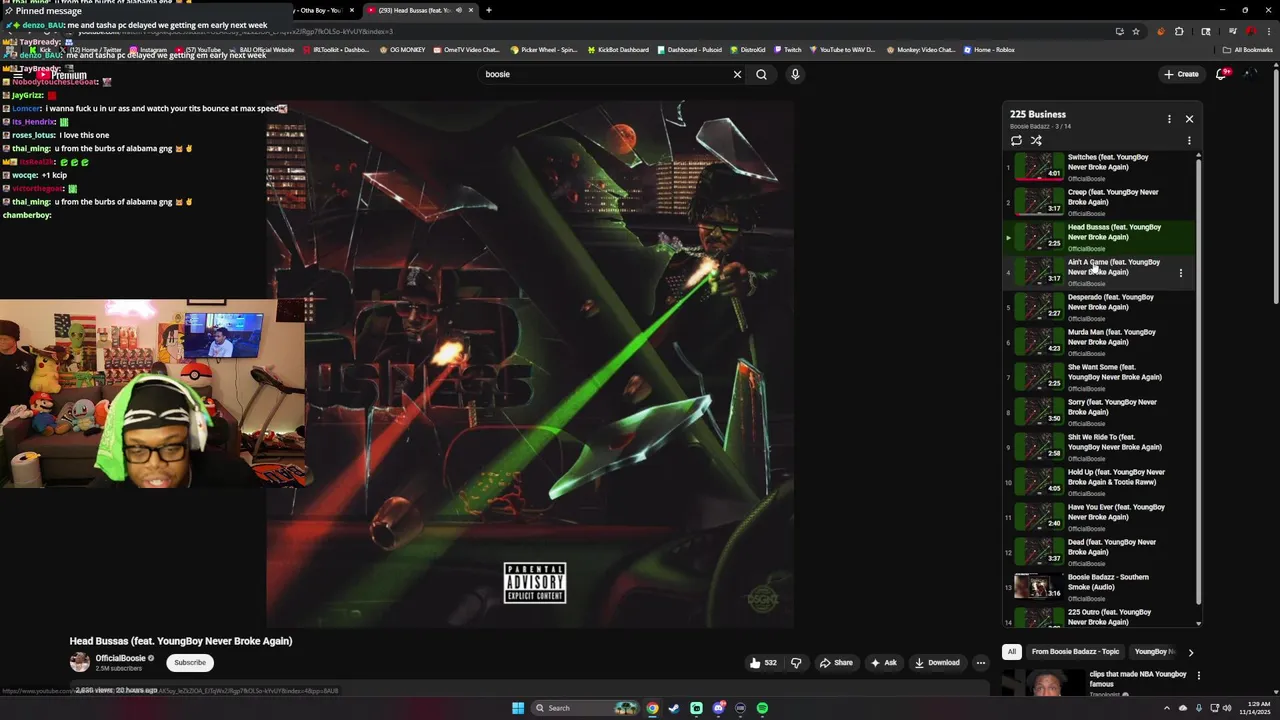Like the video with thumbs up
The height and width of the screenshot is (720, 1280).
tap(764, 662)
